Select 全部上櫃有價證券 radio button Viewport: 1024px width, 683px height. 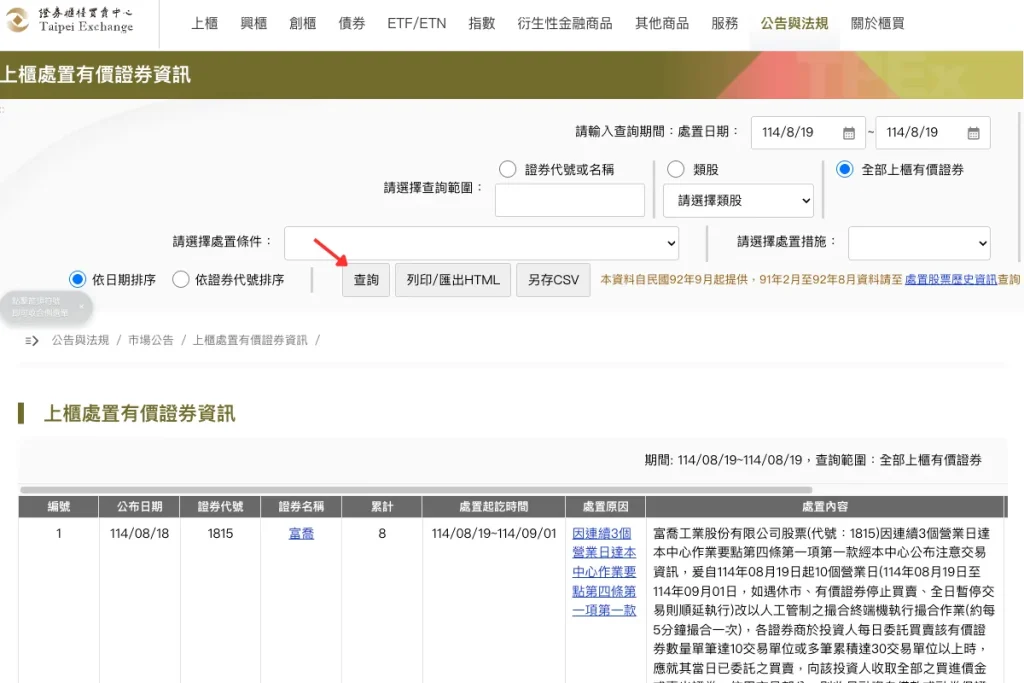pos(844,170)
